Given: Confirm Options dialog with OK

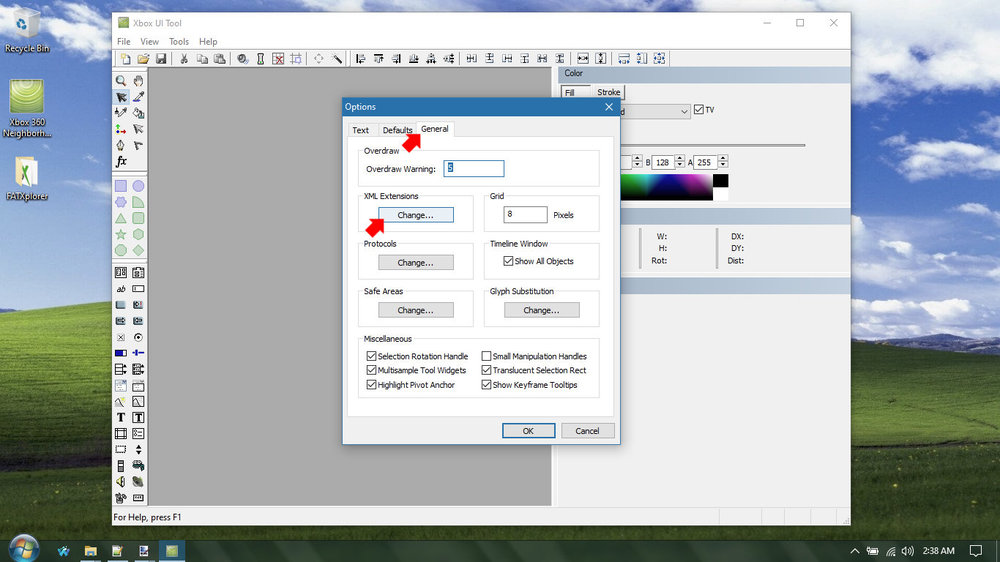Looking at the screenshot, I should tap(528, 431).
